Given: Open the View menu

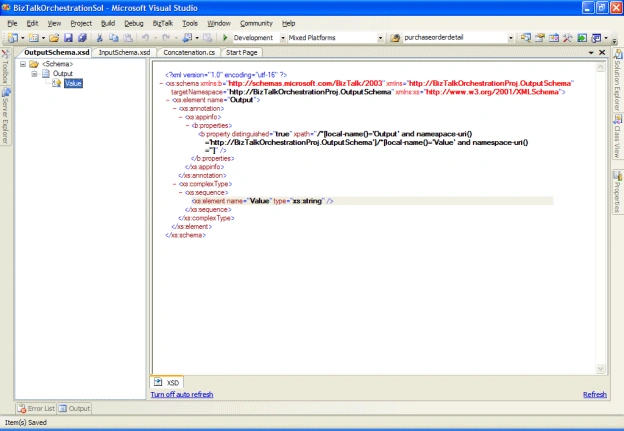Looking at the screenshot, I should click(x=54, y=23).
